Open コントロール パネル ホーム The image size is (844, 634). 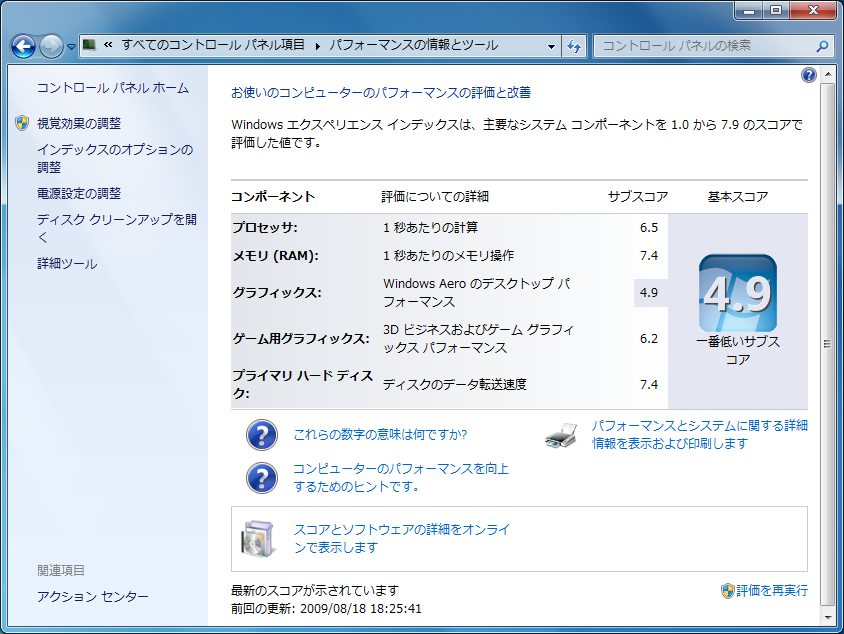tap(113, 88)
